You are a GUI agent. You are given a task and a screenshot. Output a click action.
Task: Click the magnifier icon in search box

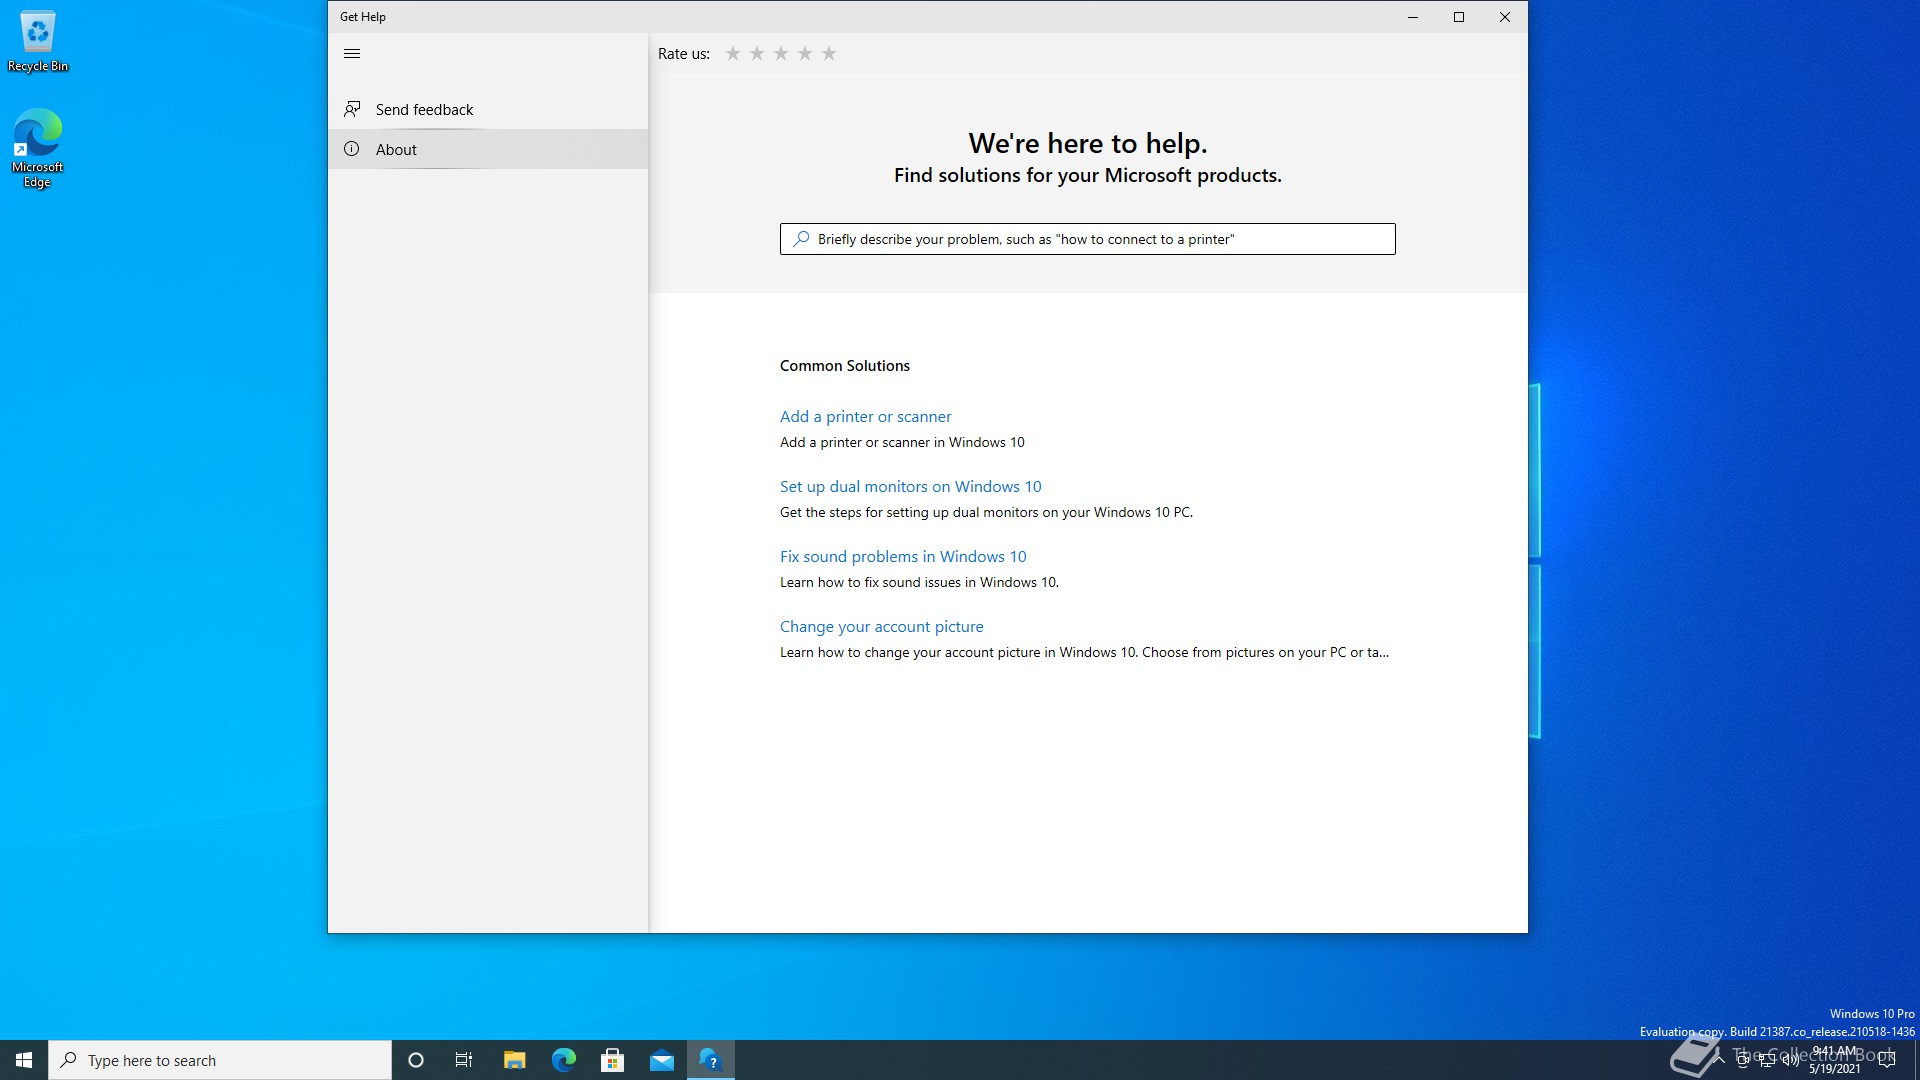point(801,239)
